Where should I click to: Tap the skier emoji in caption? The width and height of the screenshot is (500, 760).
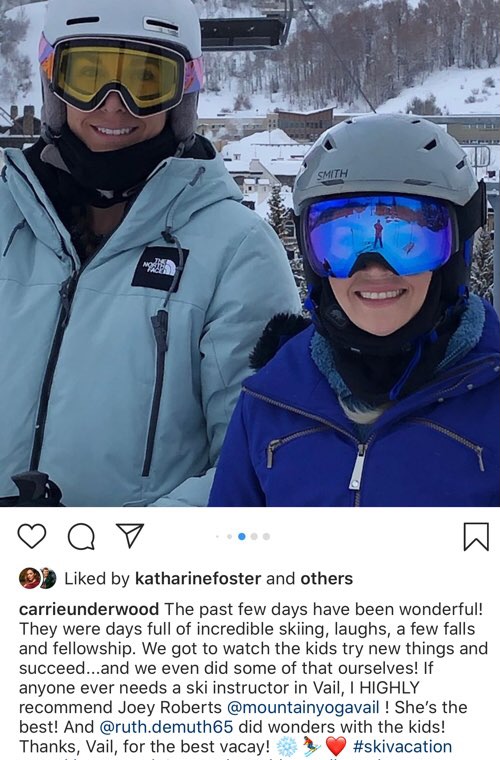click(x=311, y=746)
